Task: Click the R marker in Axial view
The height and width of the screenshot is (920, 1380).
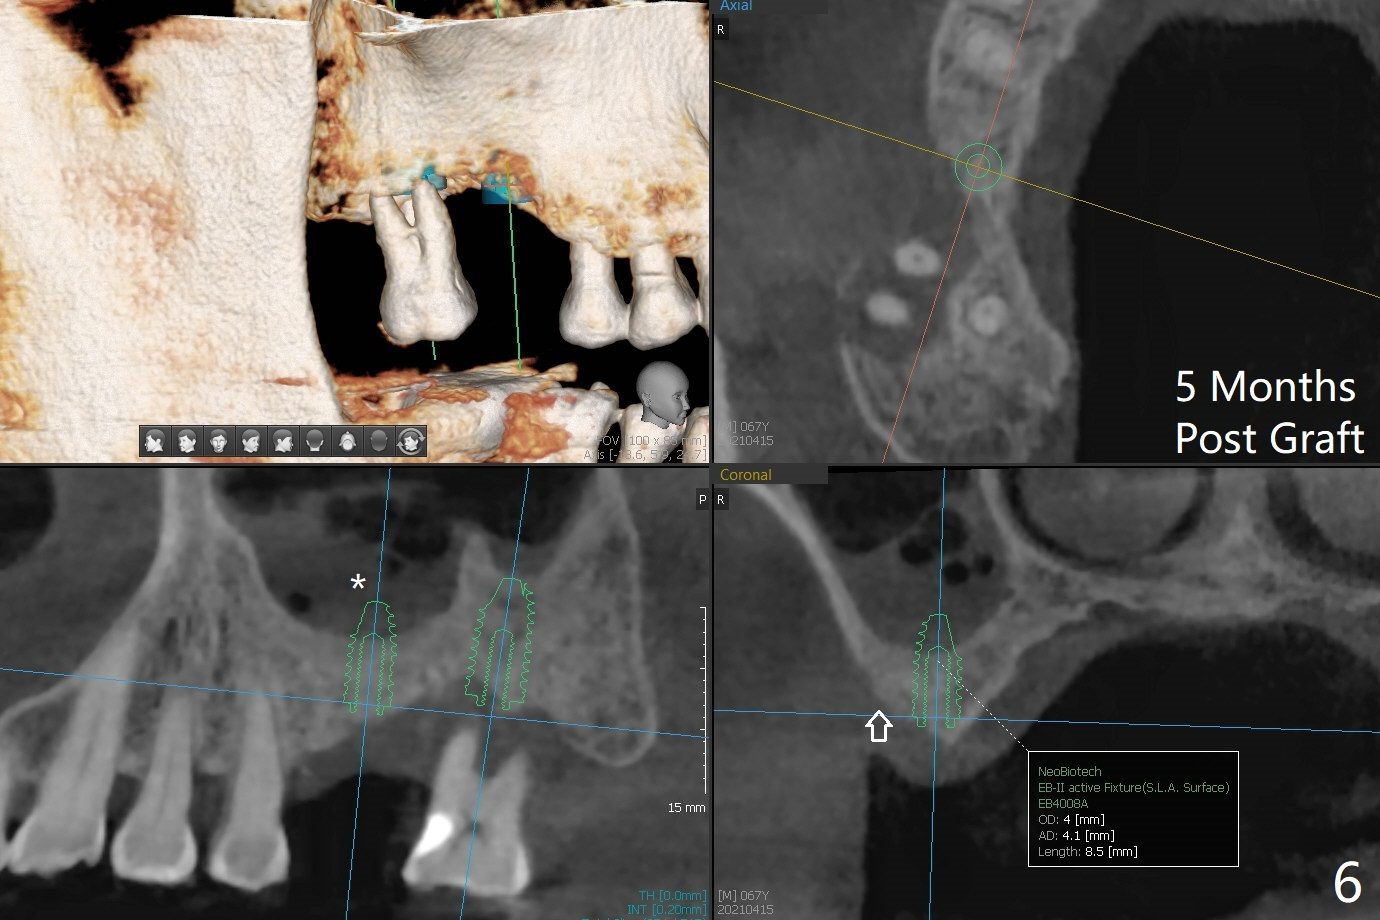Action: pos(720,30)
